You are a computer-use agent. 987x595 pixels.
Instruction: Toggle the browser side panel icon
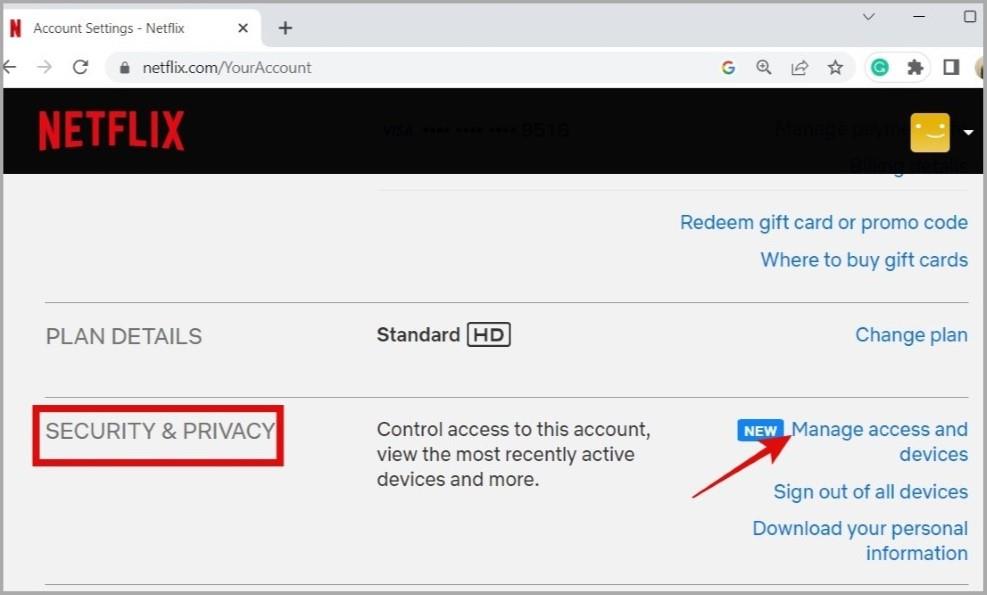(x=951, y=67)
